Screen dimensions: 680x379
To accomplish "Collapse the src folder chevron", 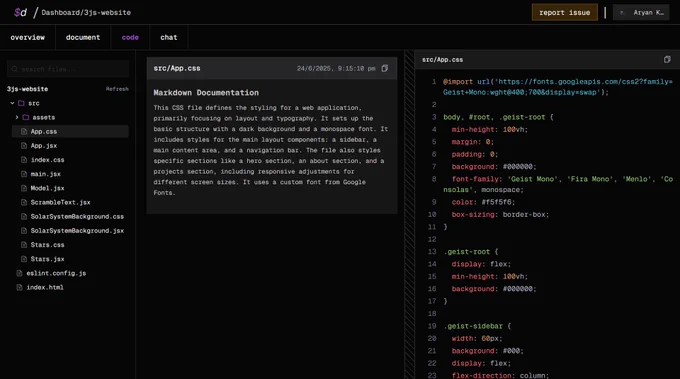I will click(12, 103).
